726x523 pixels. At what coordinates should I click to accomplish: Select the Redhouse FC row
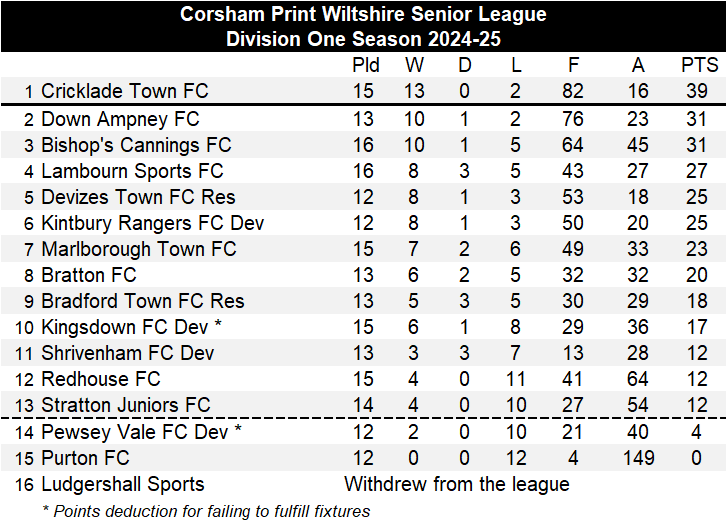pyautogui.click(x=100, y=379)
